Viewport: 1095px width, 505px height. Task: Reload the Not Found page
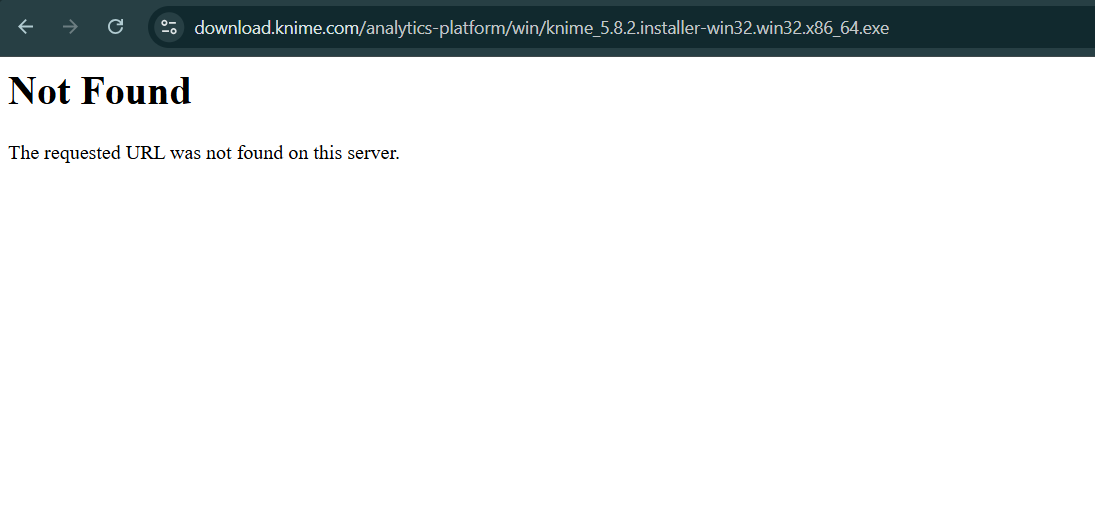click(115, 27)
